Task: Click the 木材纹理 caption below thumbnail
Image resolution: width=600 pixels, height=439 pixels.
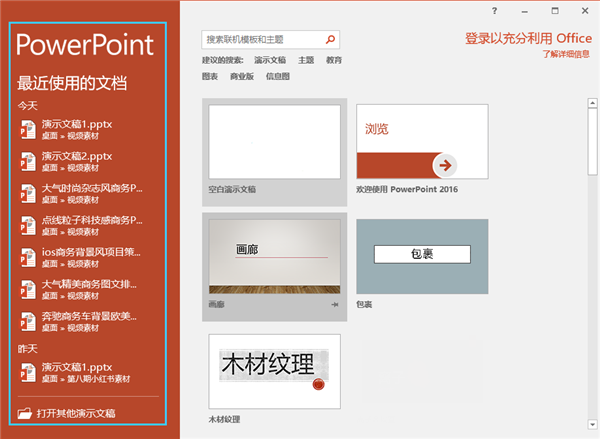Action: click(x=224, y=419)
